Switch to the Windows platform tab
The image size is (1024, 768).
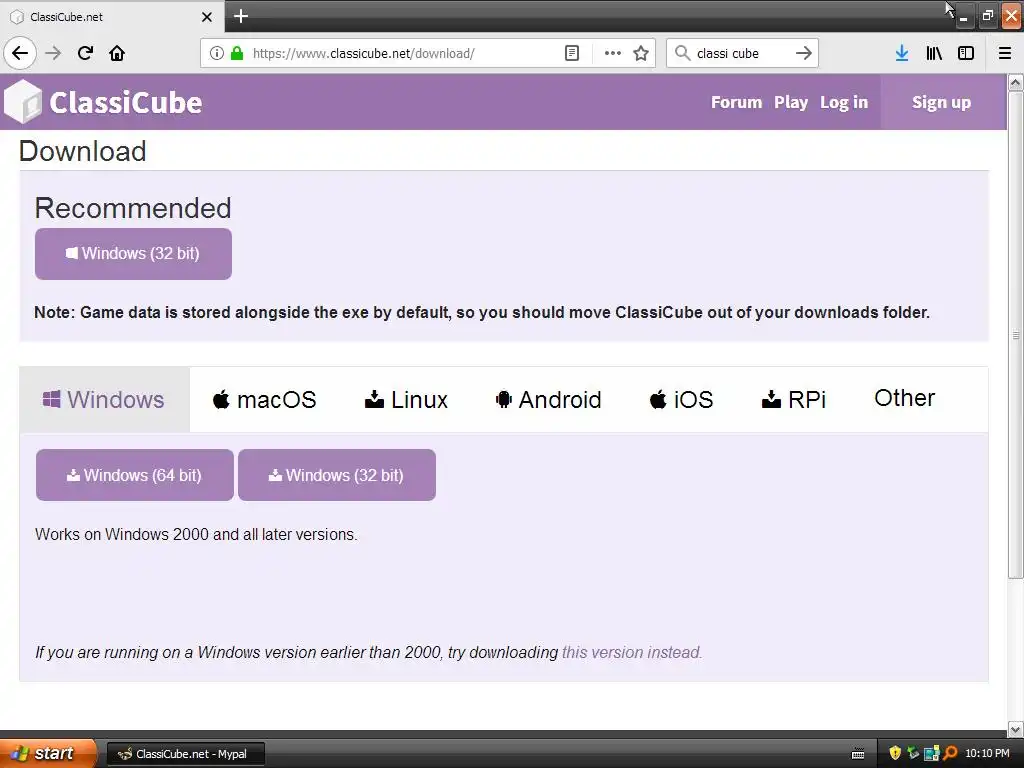pos(104,399)
